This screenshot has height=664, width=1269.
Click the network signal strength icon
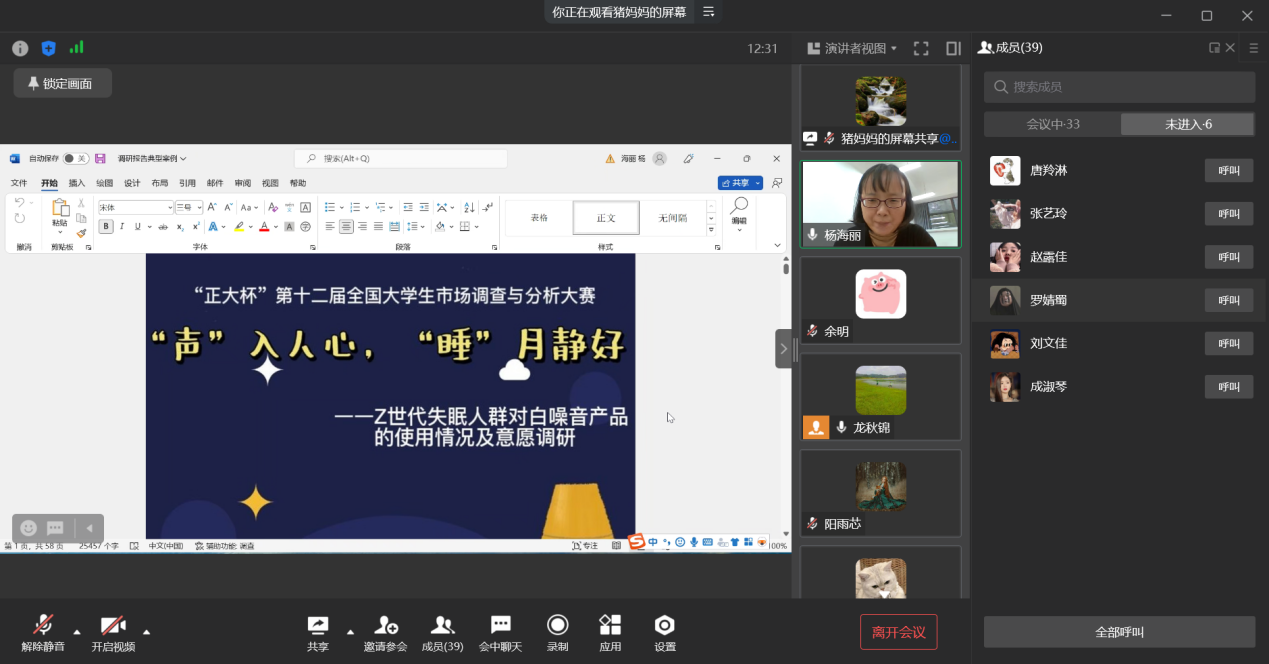[77, 48]
